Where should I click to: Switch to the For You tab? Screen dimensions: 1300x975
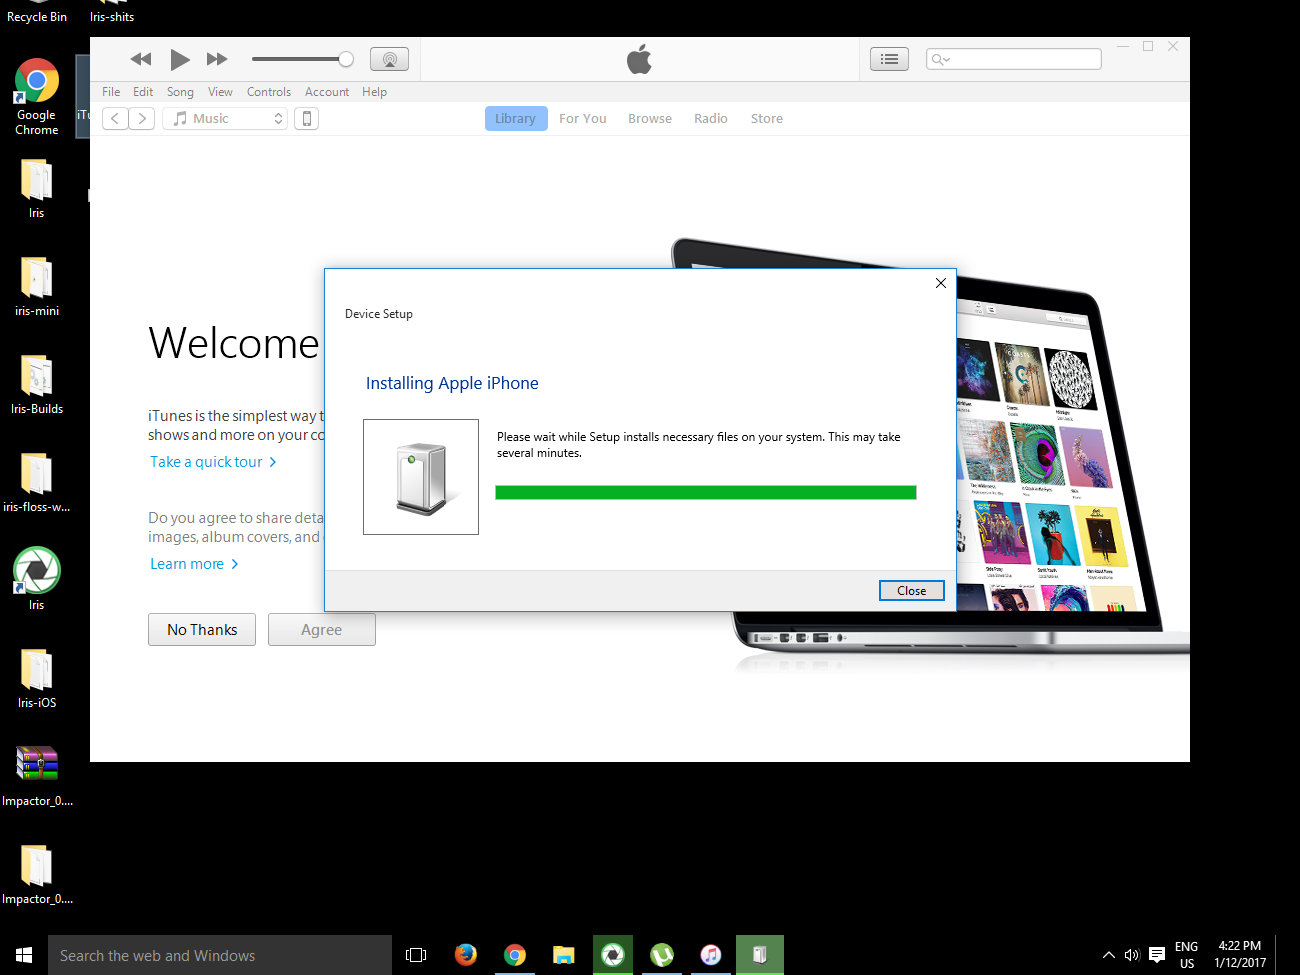[583, 118]
